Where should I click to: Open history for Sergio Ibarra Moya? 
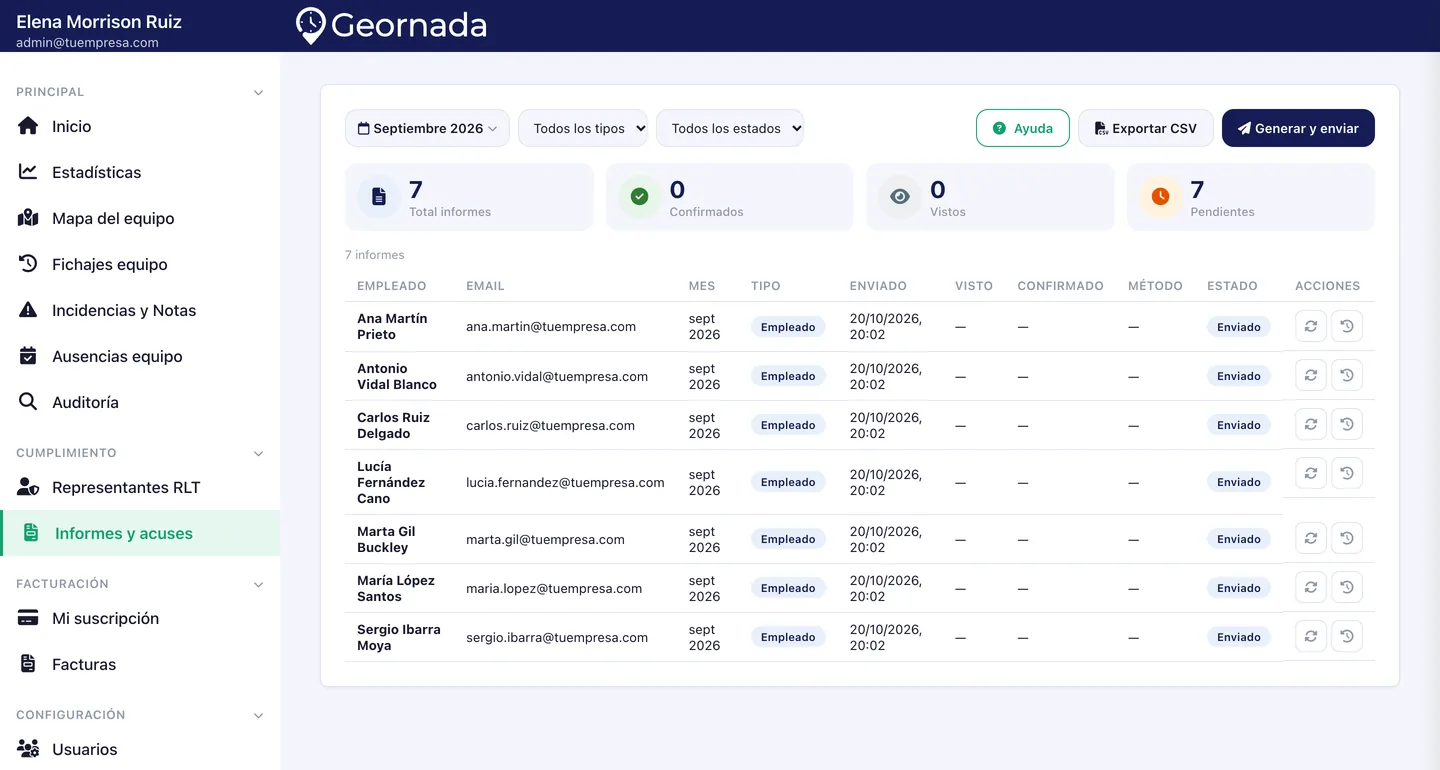(1347, 636)
